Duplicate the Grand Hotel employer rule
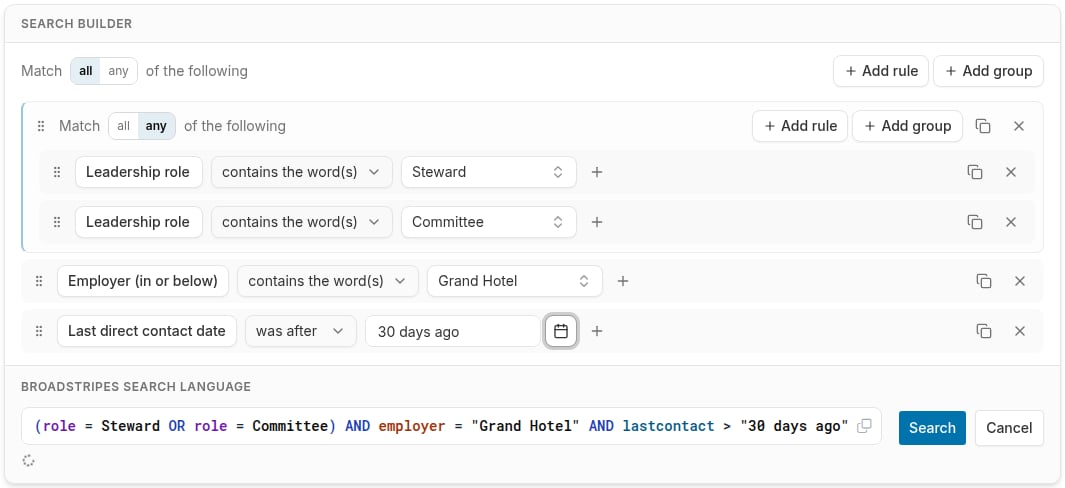The image size is (1065, 488). [x=983, y=281]
